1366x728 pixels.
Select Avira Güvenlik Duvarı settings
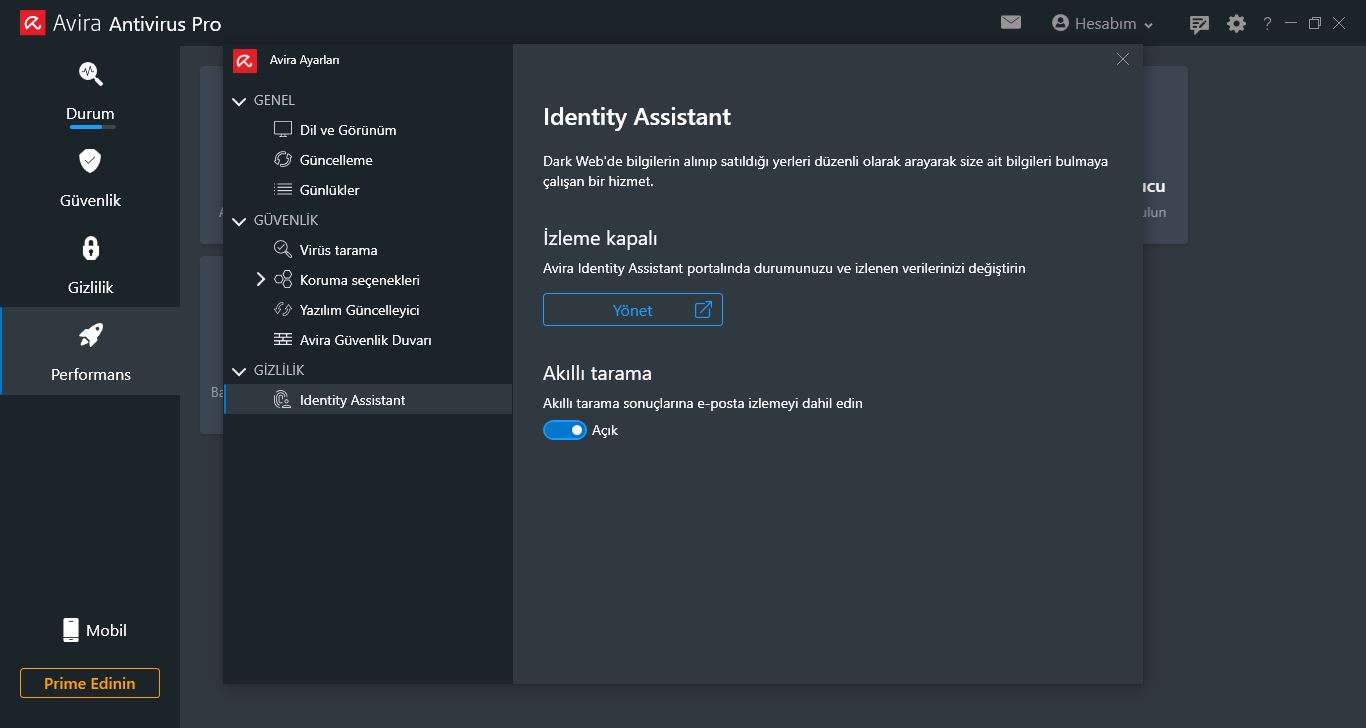point(368,340)
